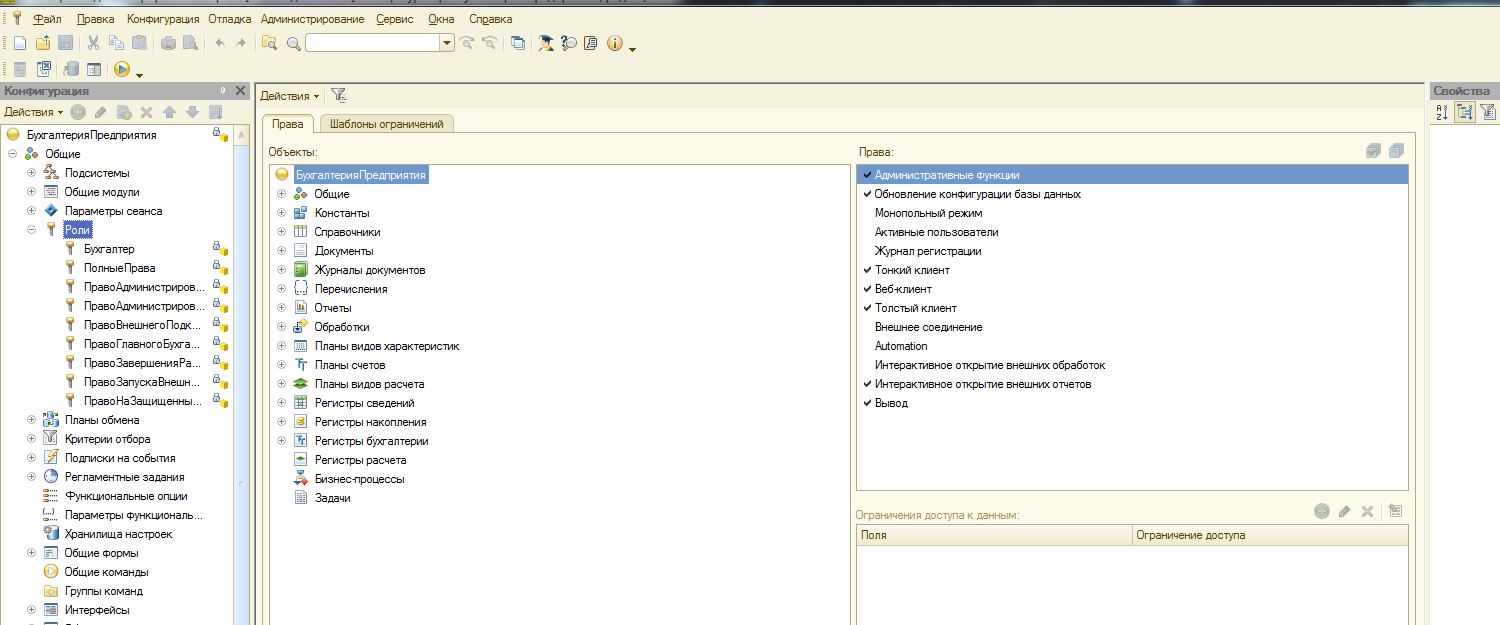
Task: Click the check-all icon above the Права list
Action: pyautogui.click(x=1373, y=151)
